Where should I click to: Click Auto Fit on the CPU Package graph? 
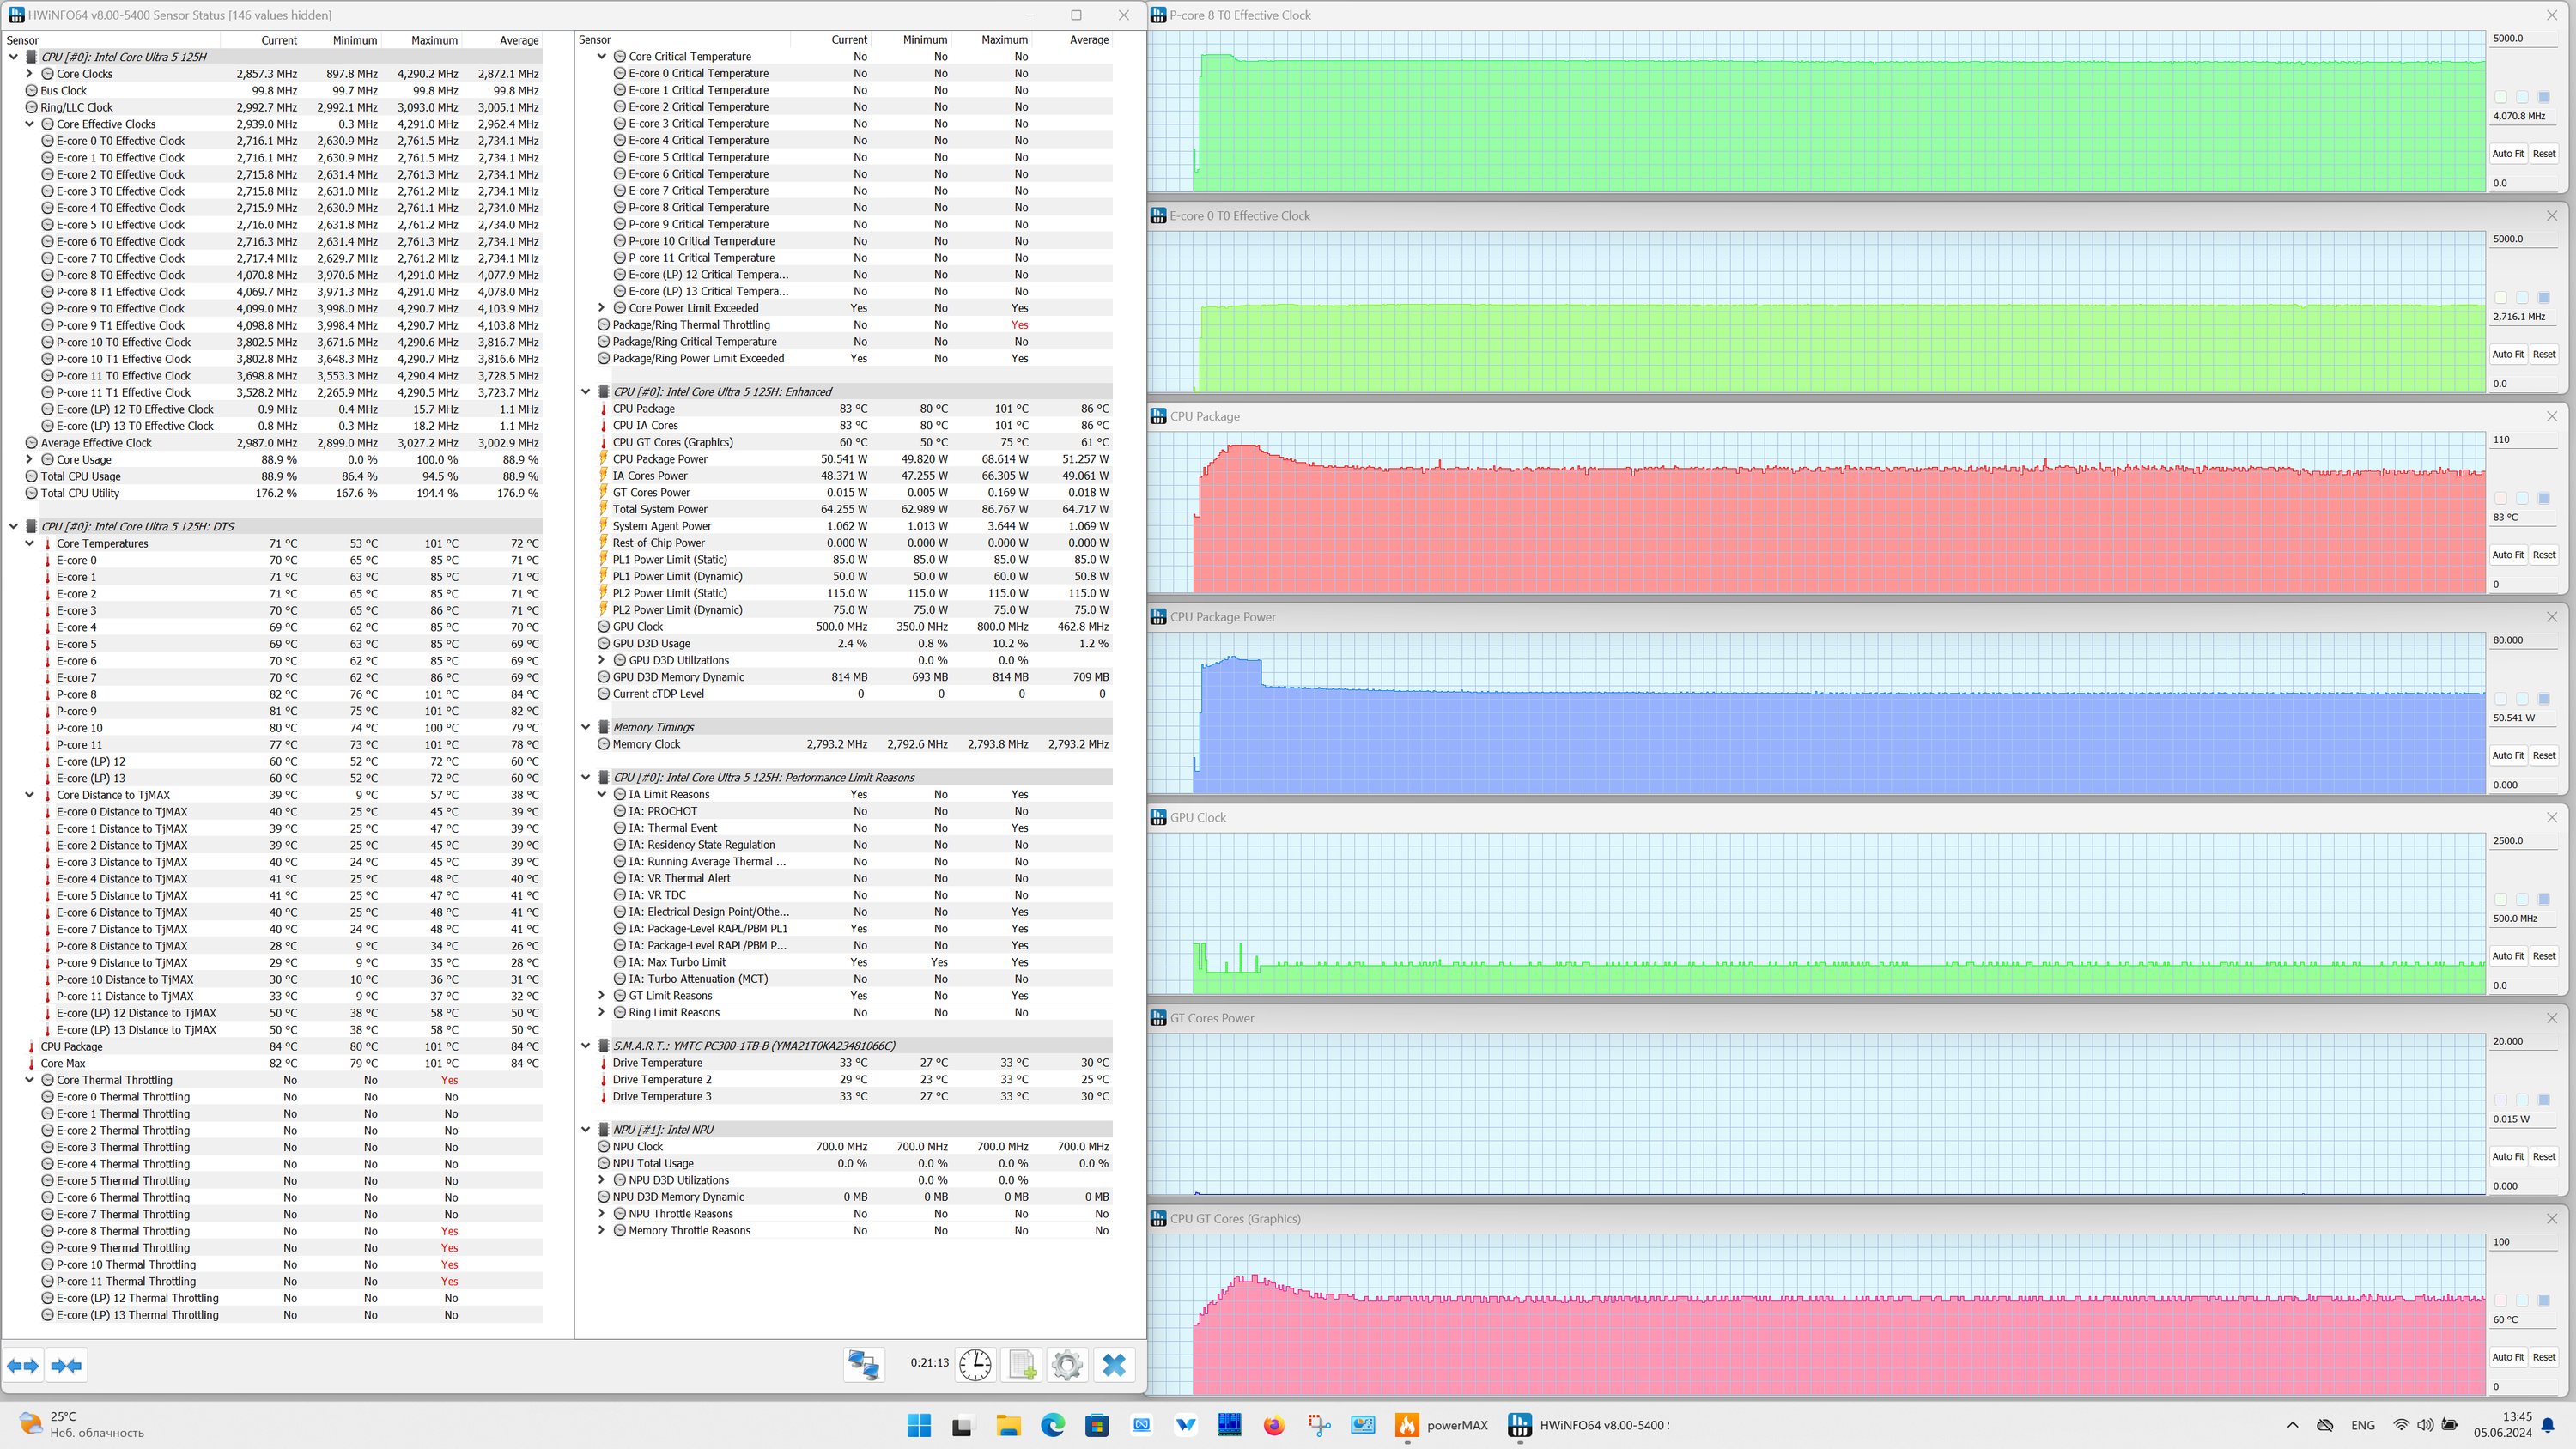2507,555
